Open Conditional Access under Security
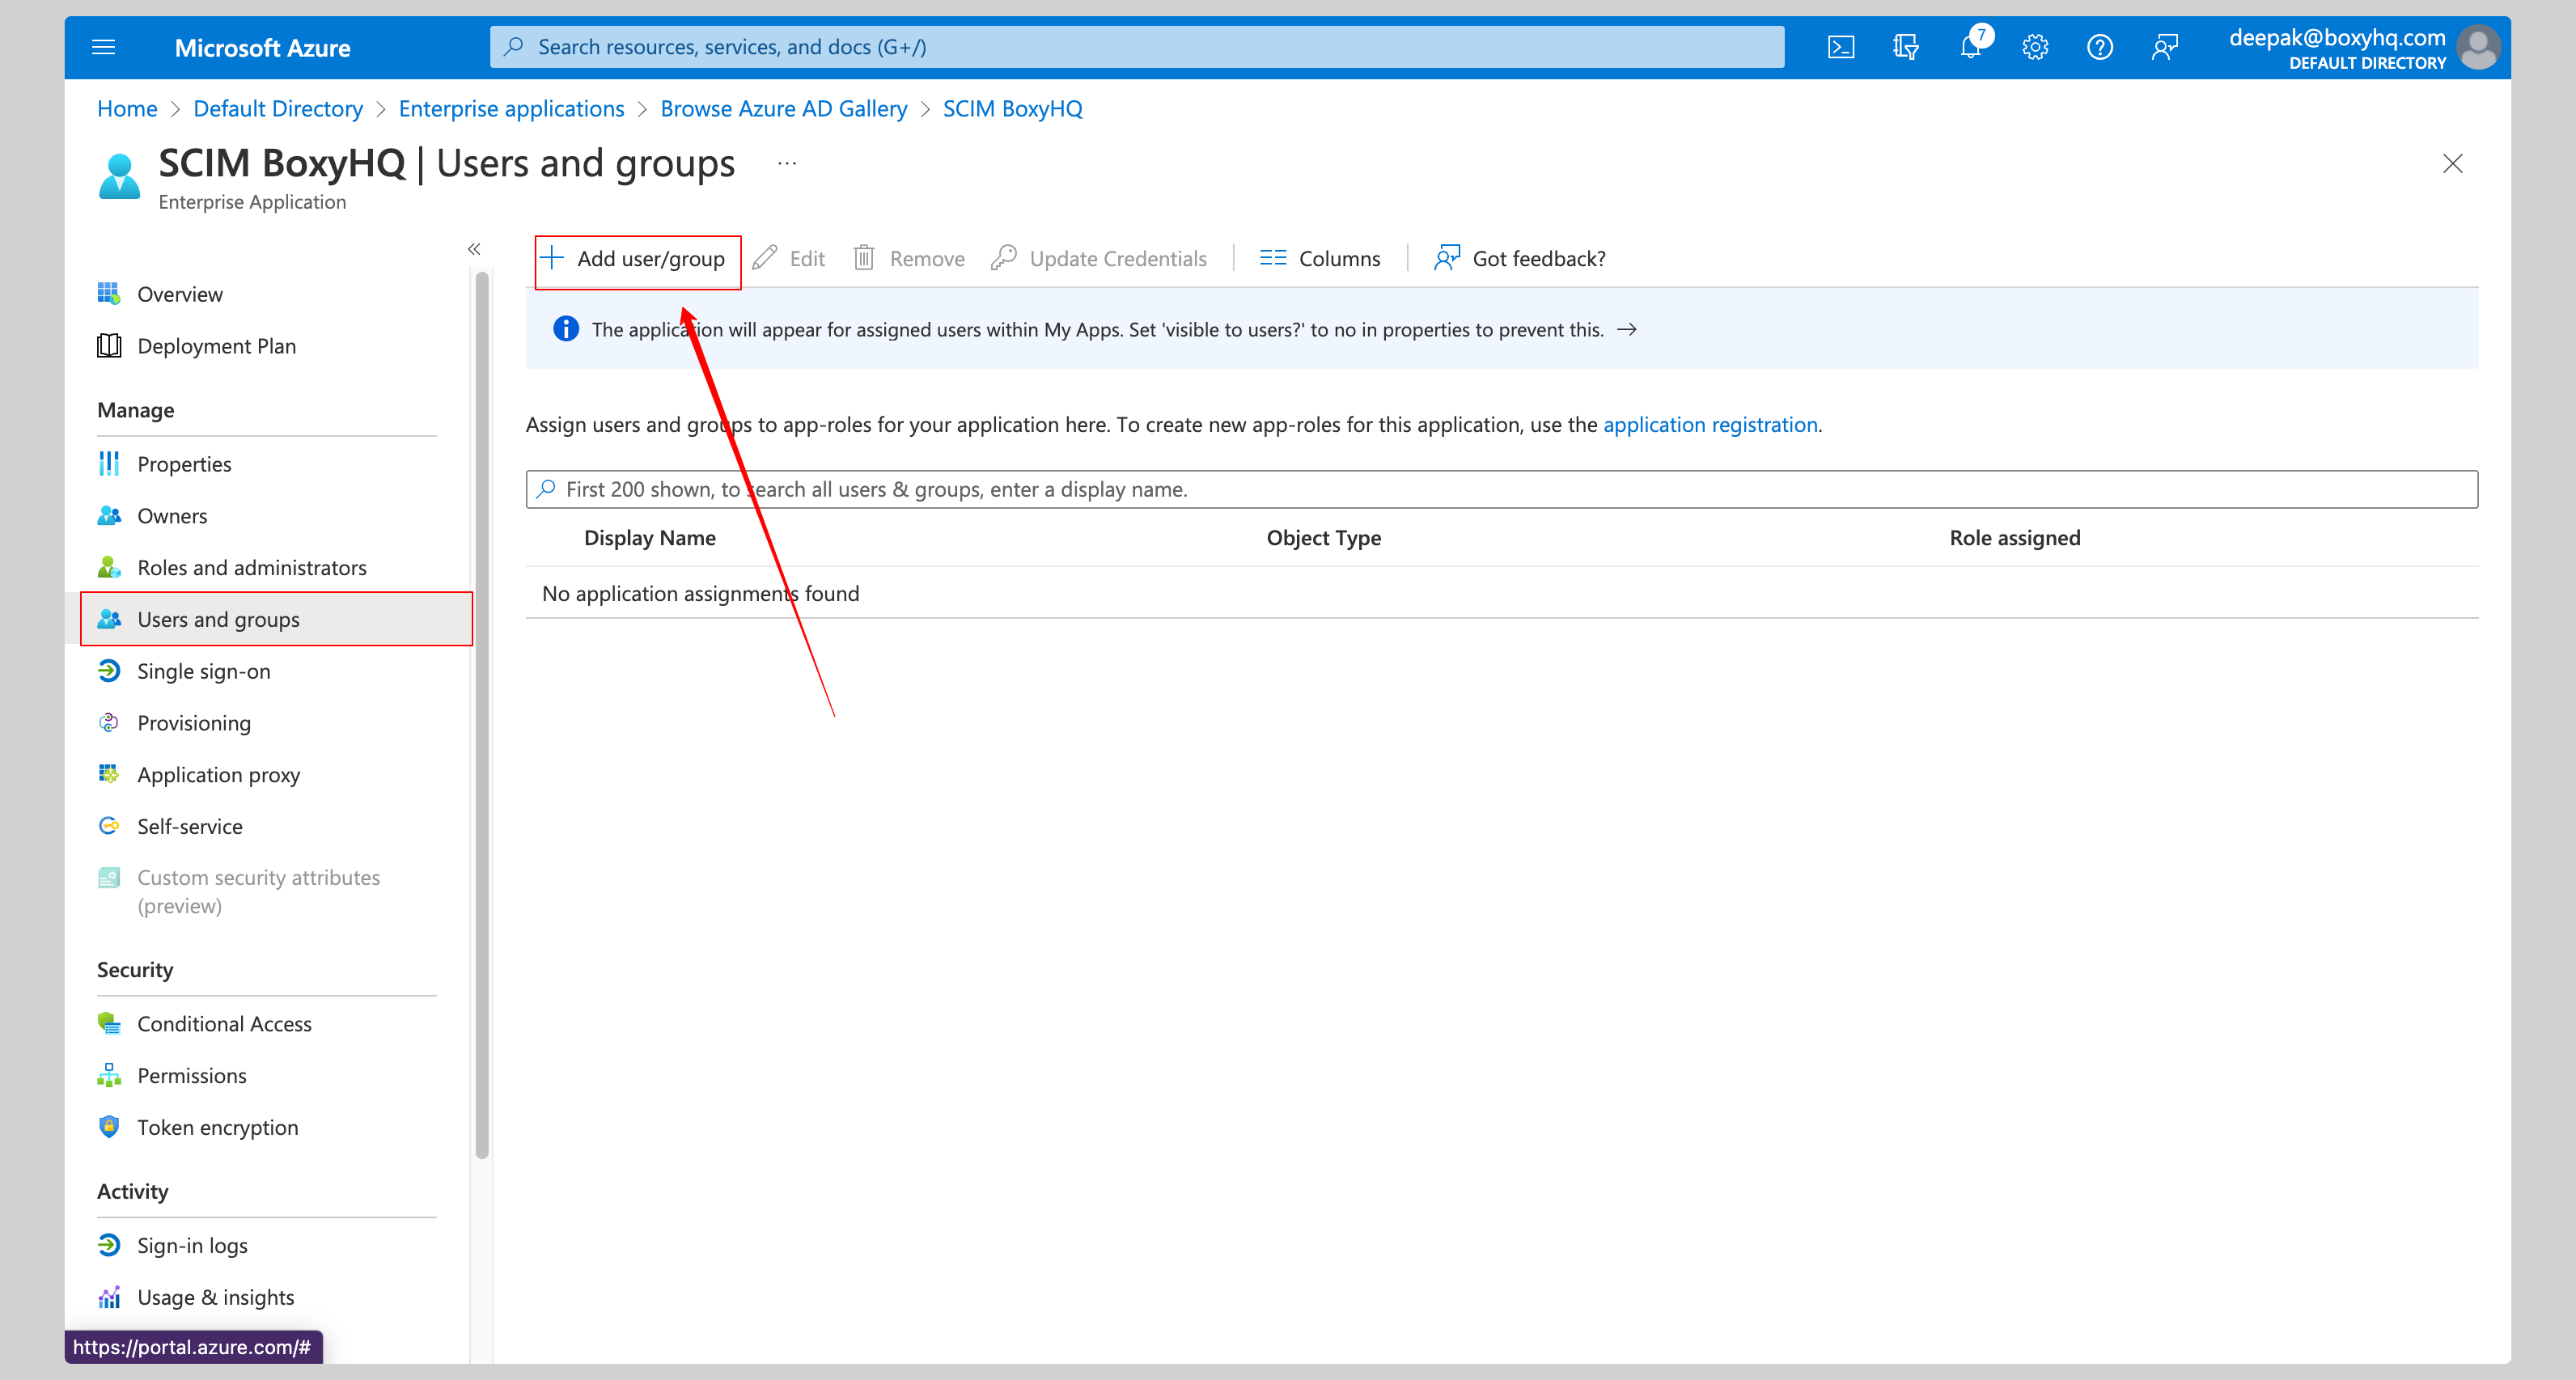 pos(224,1023)
